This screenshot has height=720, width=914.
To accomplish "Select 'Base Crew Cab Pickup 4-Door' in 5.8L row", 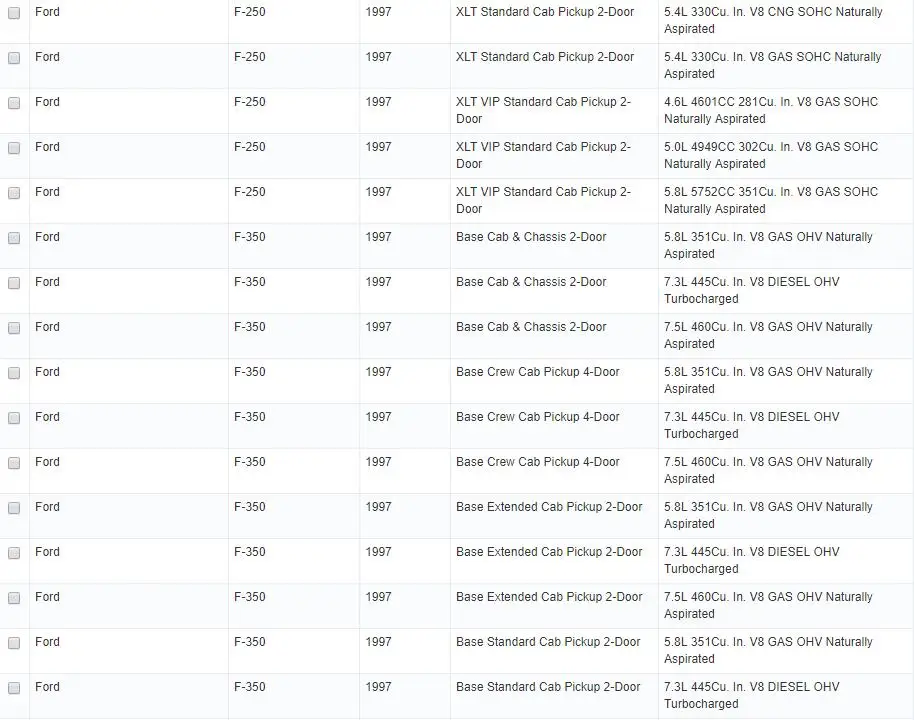I will point(537,372).
